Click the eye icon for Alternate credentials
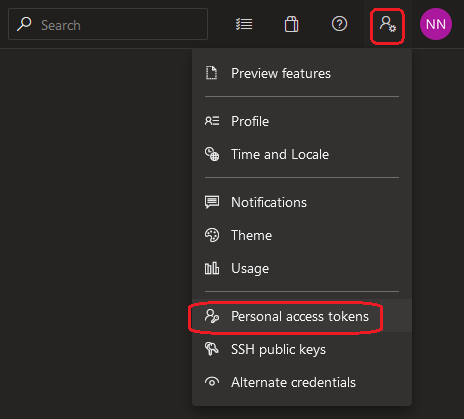Viewport: 464px width, 419px height. [x=212, y=382]
